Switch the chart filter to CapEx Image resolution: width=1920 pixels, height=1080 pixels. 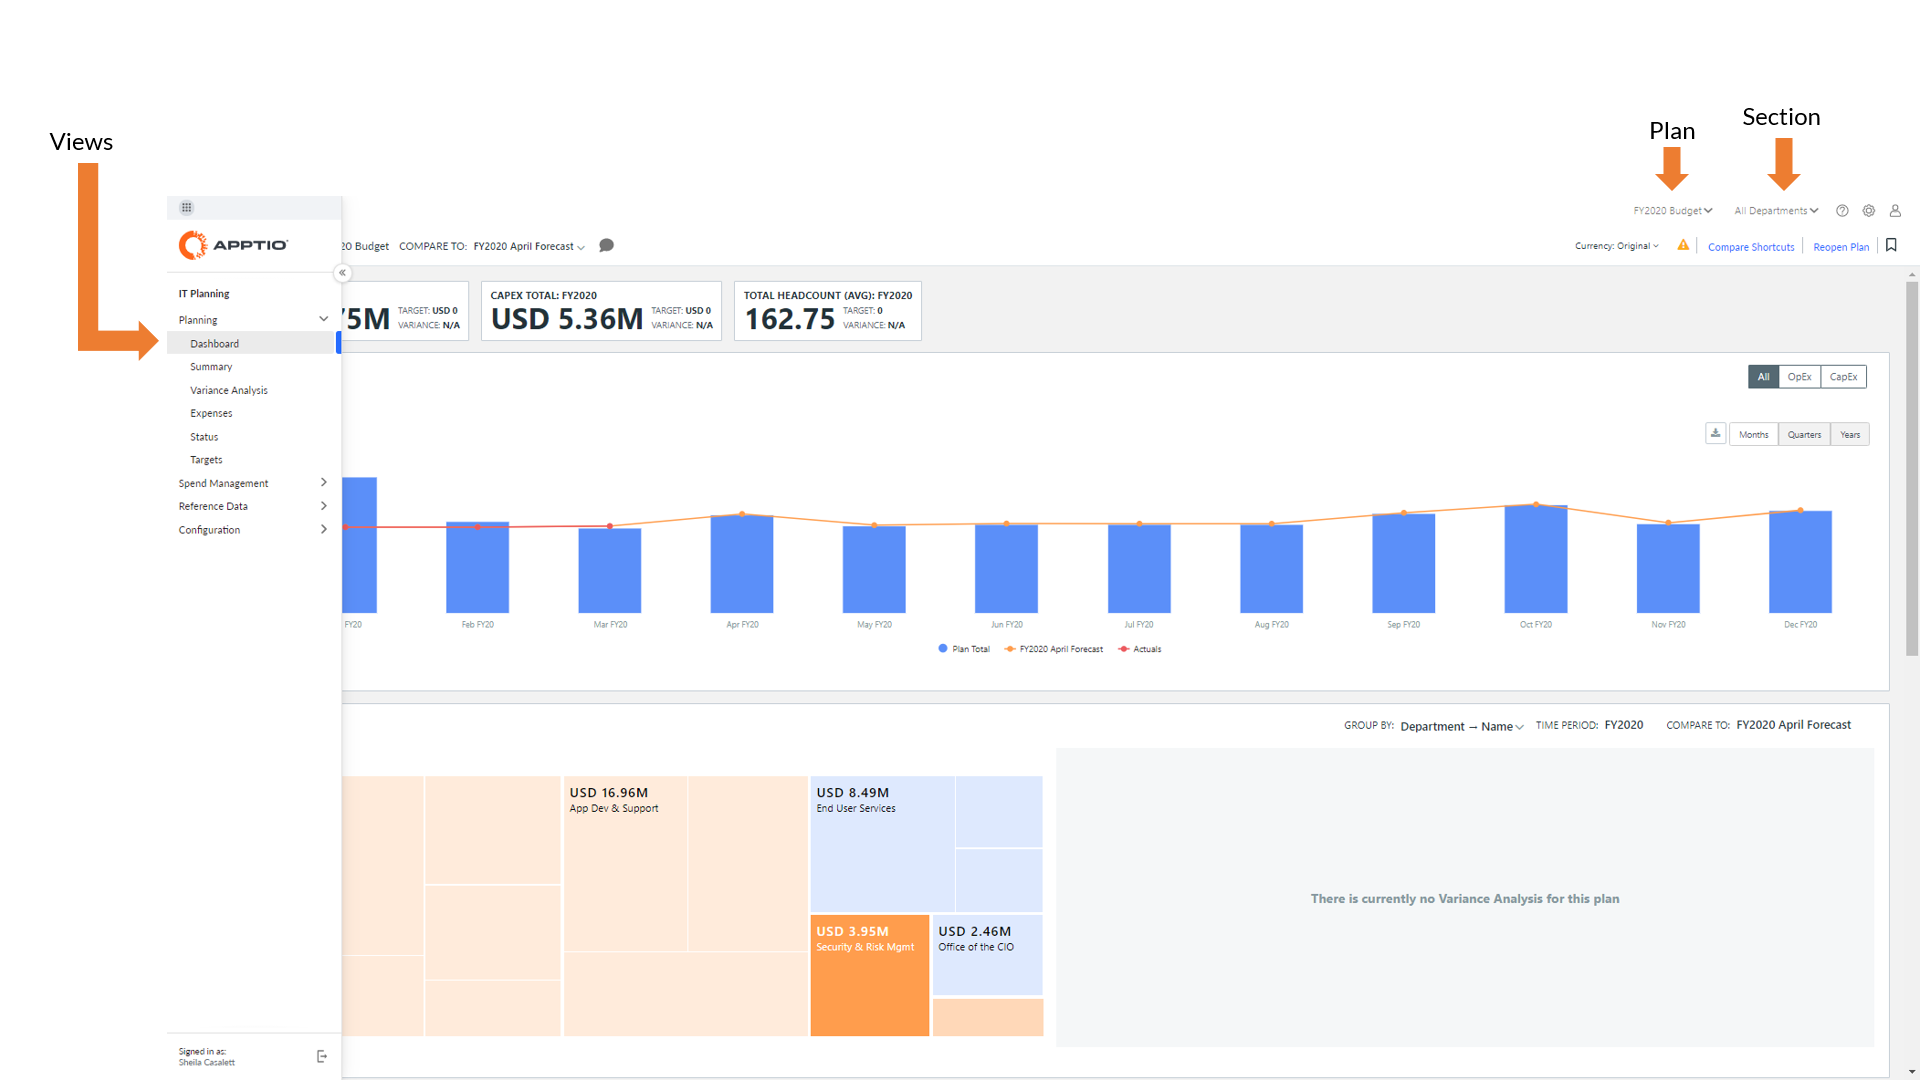click(x=1843, y=377)
